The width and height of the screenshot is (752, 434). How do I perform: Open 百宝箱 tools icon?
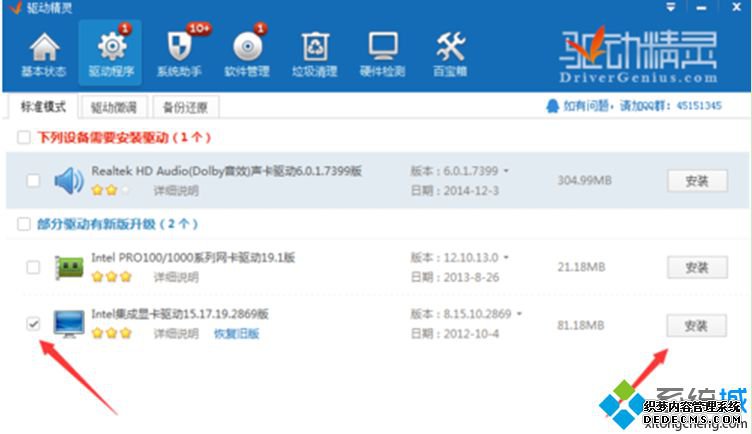(x=450, y=47)
